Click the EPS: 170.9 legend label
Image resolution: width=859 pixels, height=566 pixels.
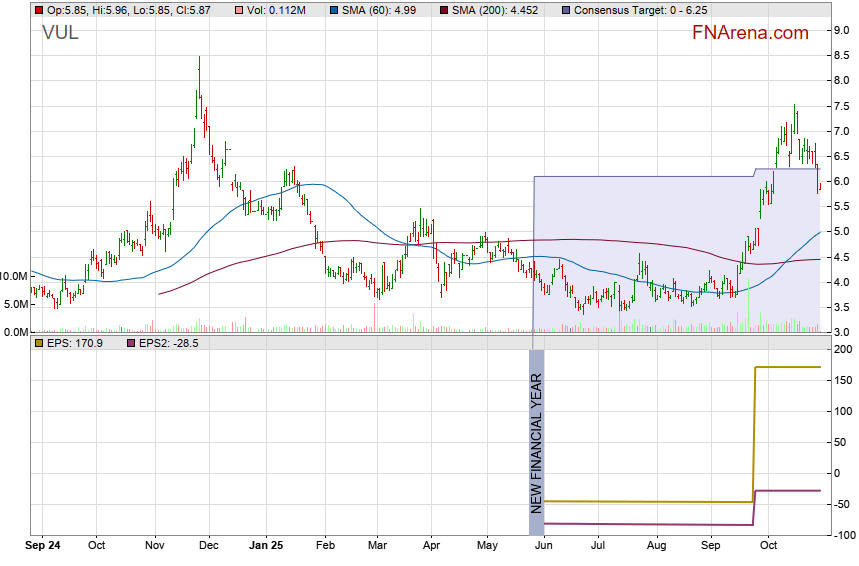[x=74, y=343]
